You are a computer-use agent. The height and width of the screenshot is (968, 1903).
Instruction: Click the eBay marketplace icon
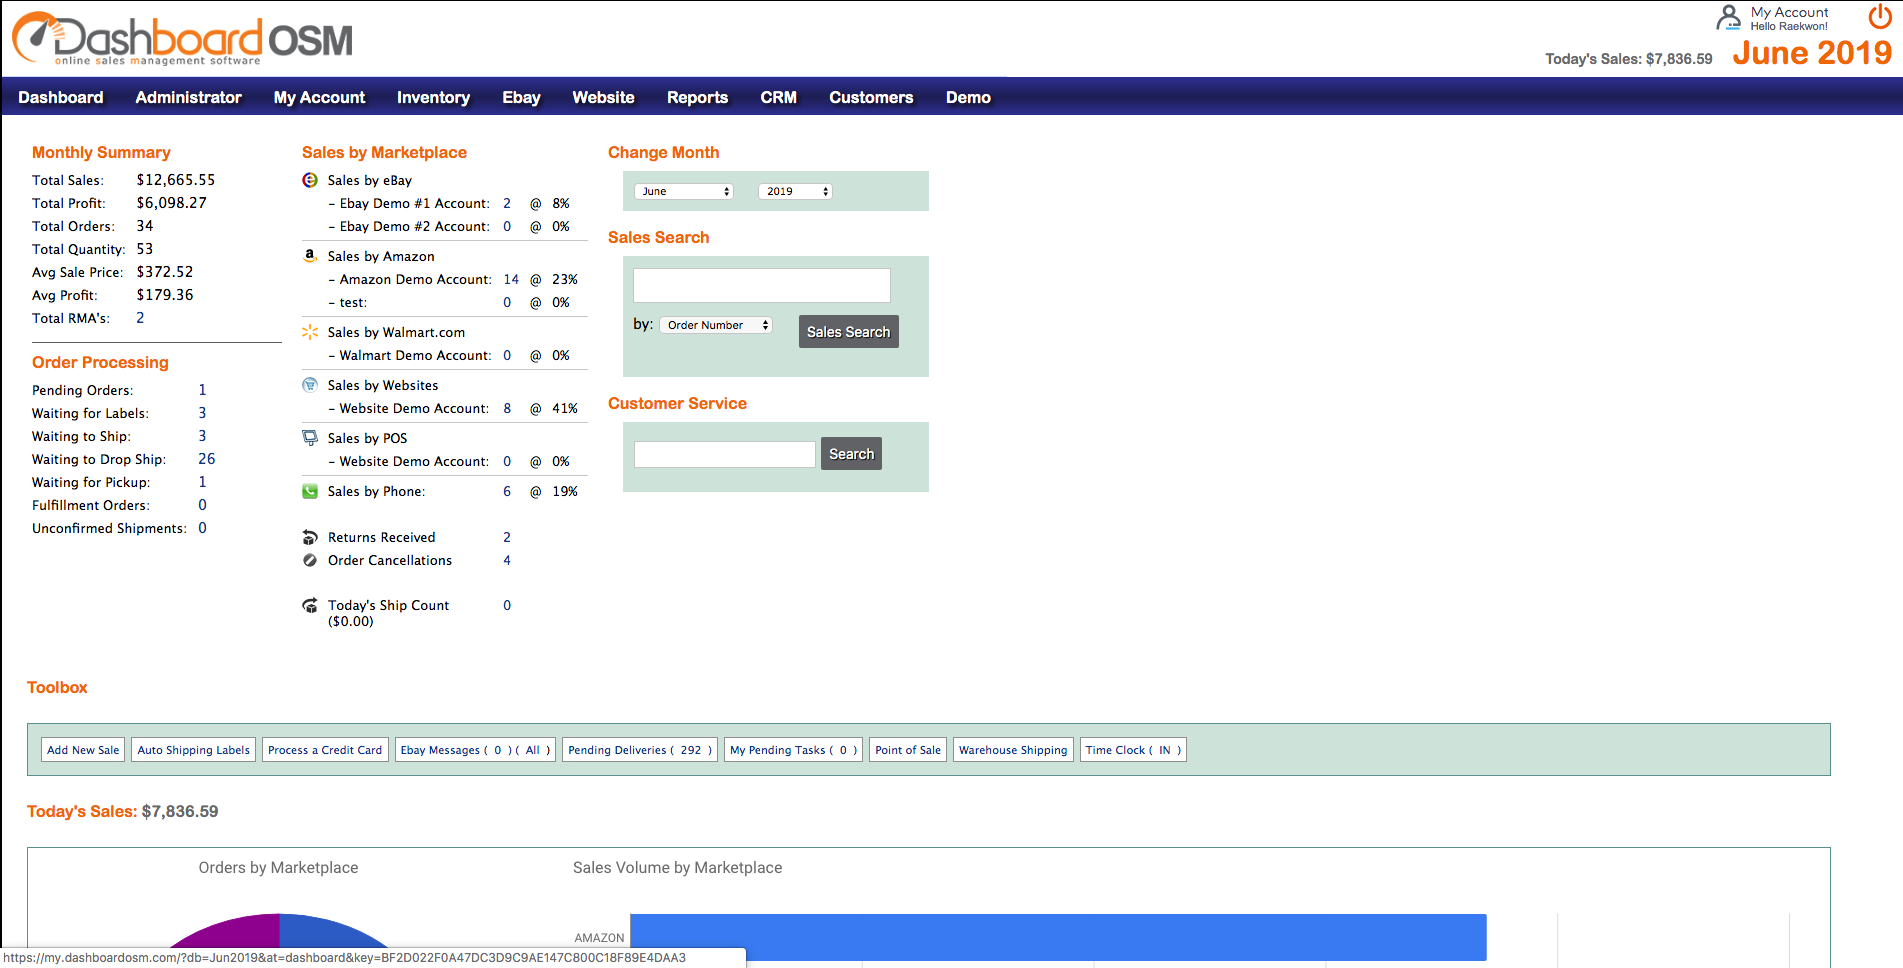309,180
